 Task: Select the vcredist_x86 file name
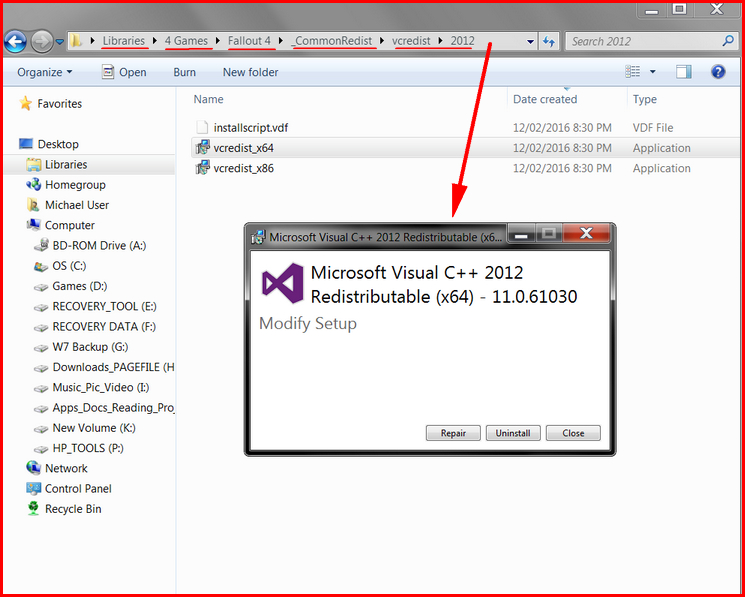click(x=244, y=169)
